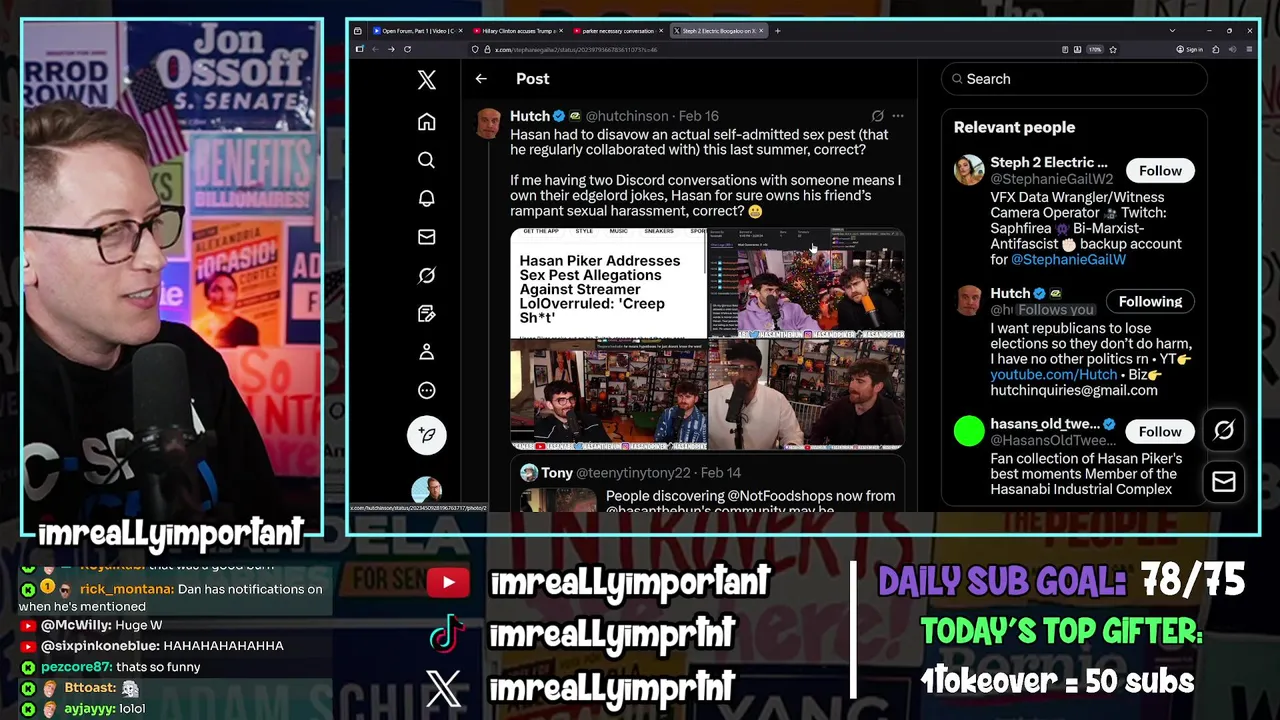Open youtube.com/Hutch link
Image resolution: width=1280 pixels, height=720 pixels.
pos(1053,375)
